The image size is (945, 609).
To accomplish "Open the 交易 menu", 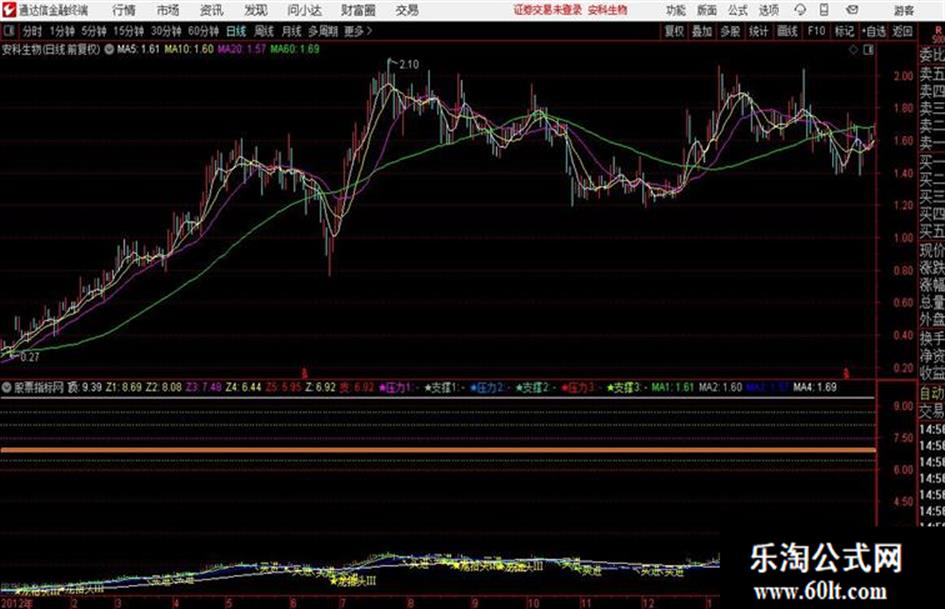I will (407, 10).
